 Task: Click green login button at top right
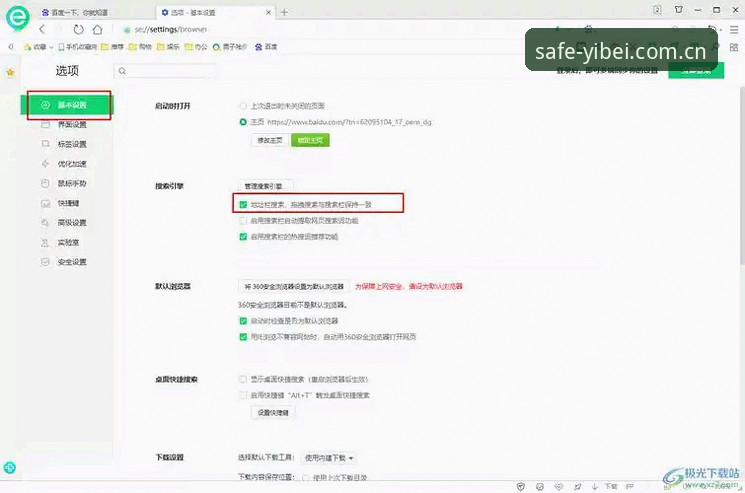pyautogui.click(x=696, y=71)
